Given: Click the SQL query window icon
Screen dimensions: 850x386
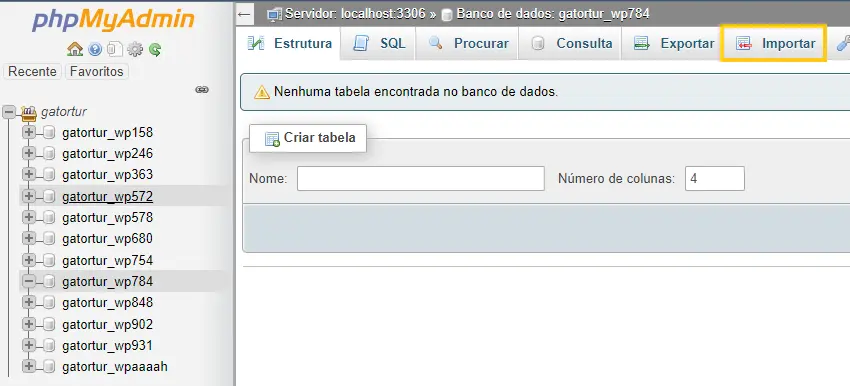Looking at the screenshot, I should 114,50.
